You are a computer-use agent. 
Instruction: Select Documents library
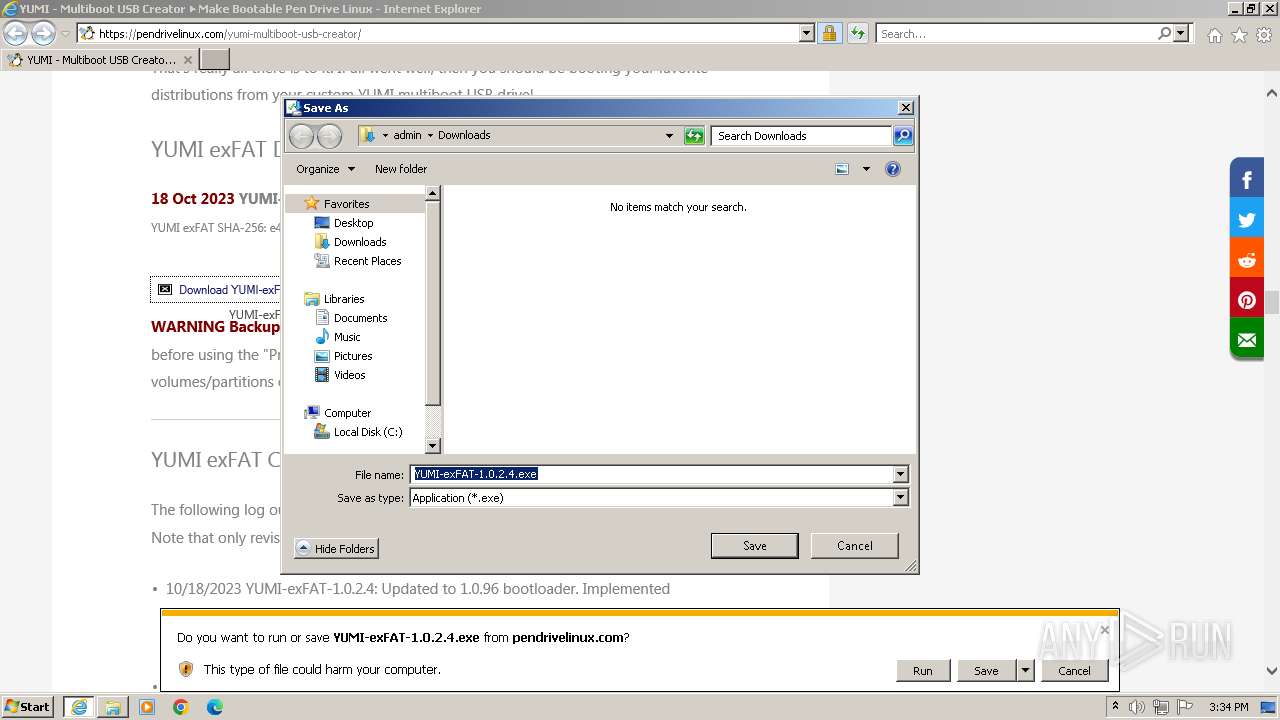tap(360, 318)
